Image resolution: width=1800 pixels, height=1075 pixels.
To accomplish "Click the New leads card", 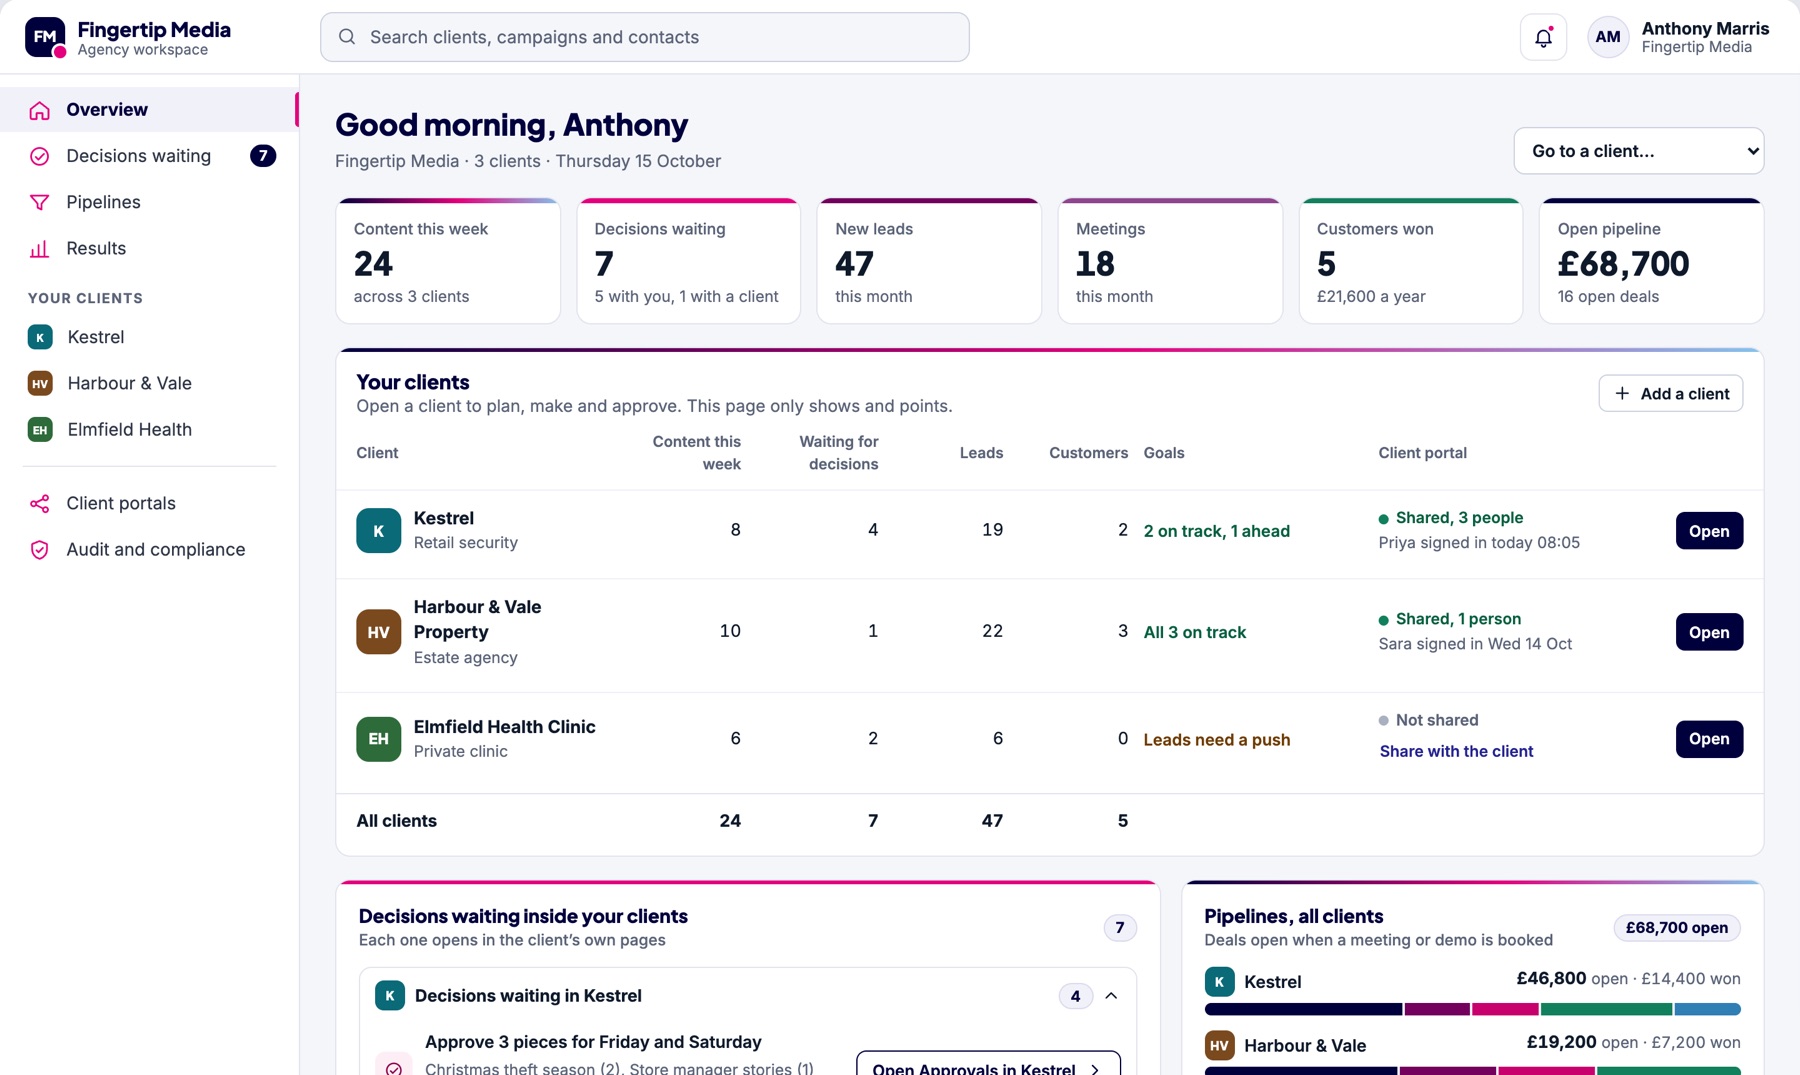I will pyautogui.click(x=929, y=261).
